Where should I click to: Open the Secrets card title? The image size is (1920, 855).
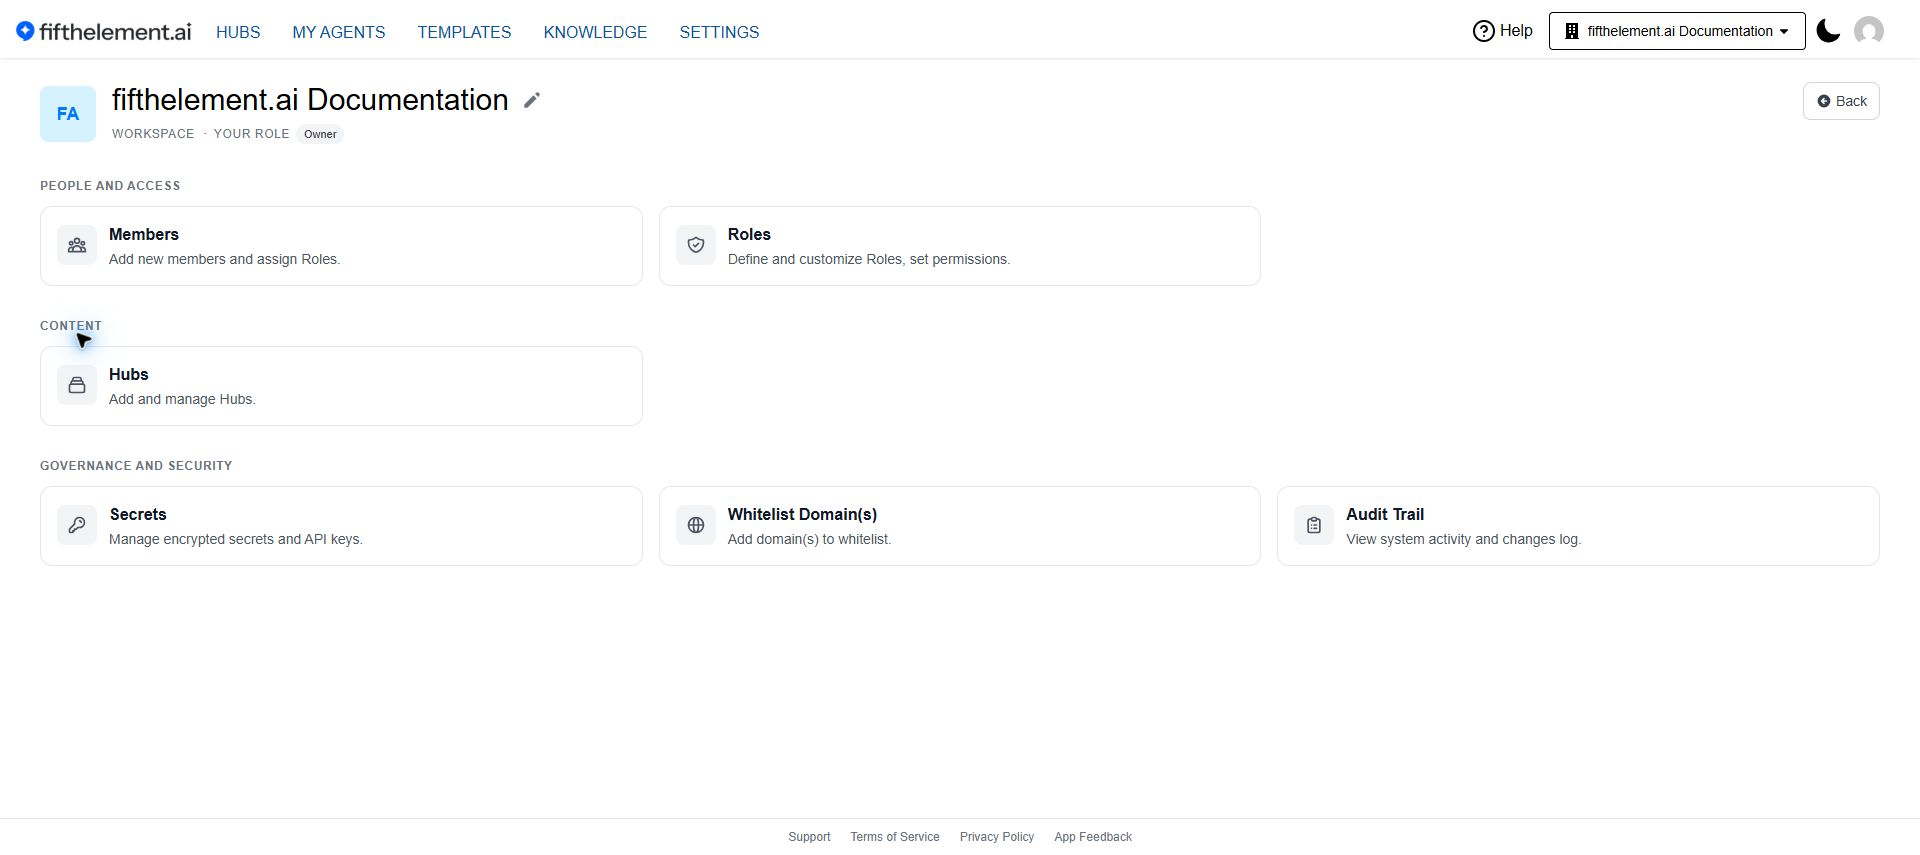138,514
